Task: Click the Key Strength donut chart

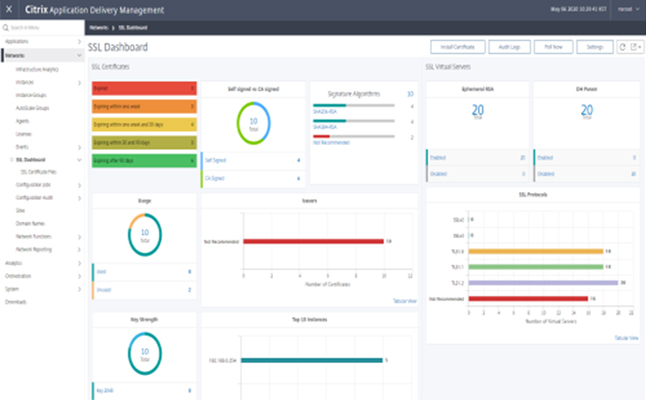Action: coord(144,351)
